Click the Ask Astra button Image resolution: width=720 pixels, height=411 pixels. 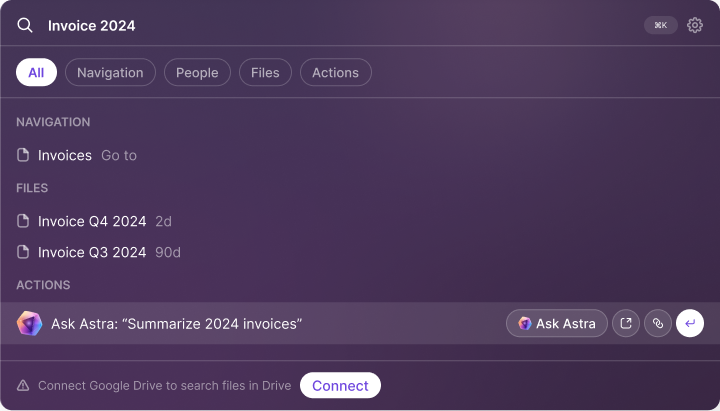point(557,323)
